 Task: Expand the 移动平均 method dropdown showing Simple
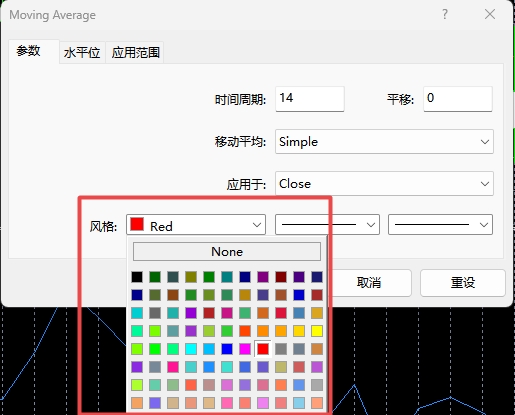(384, 142)
